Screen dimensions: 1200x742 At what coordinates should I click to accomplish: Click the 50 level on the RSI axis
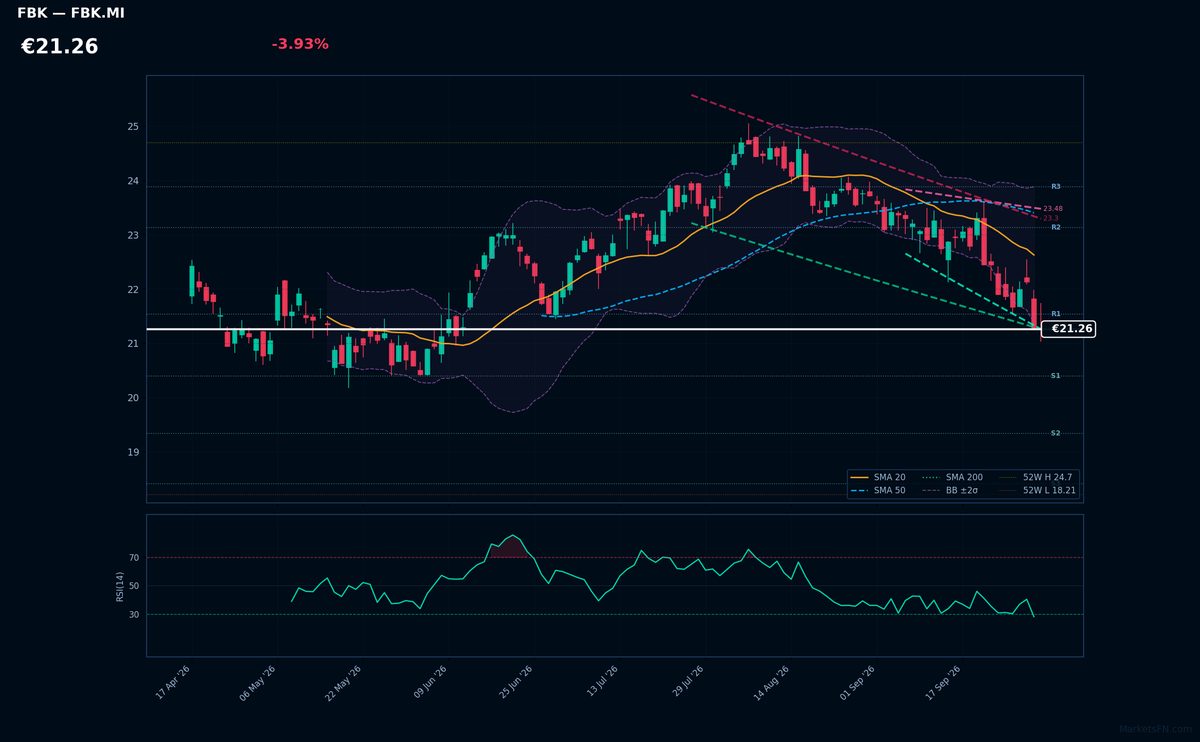click(134, 586)
